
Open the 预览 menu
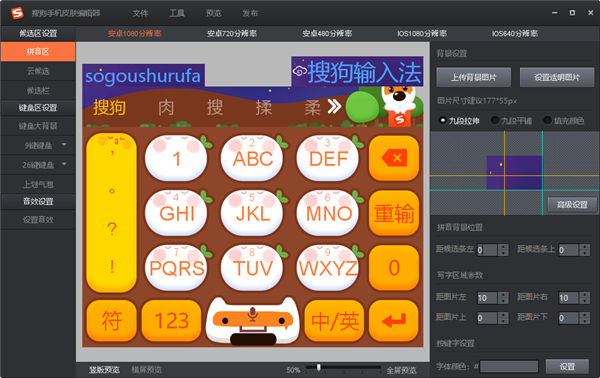(x=213, y=13)
